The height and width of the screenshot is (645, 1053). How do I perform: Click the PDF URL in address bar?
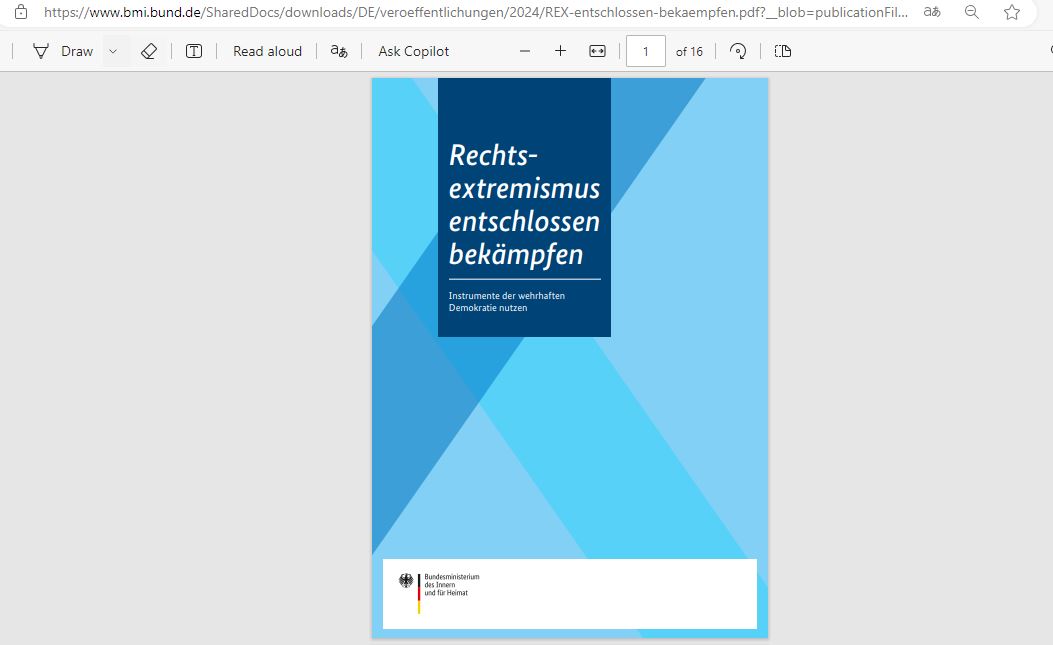(475, 12)
